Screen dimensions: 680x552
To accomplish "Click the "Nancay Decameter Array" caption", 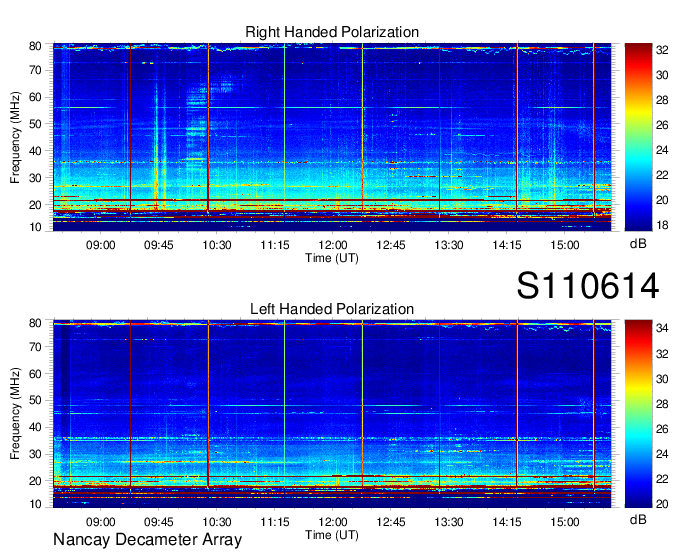I will [147, 540].
